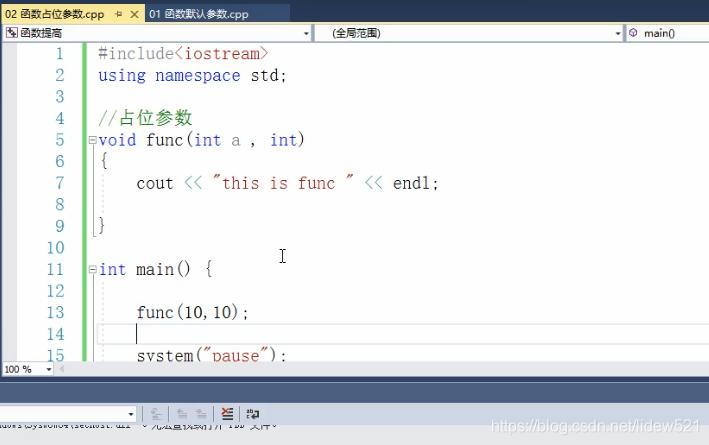Click the project icon beside 函数提高
Viewport: 709px width, 445px height.
(12, 33)
